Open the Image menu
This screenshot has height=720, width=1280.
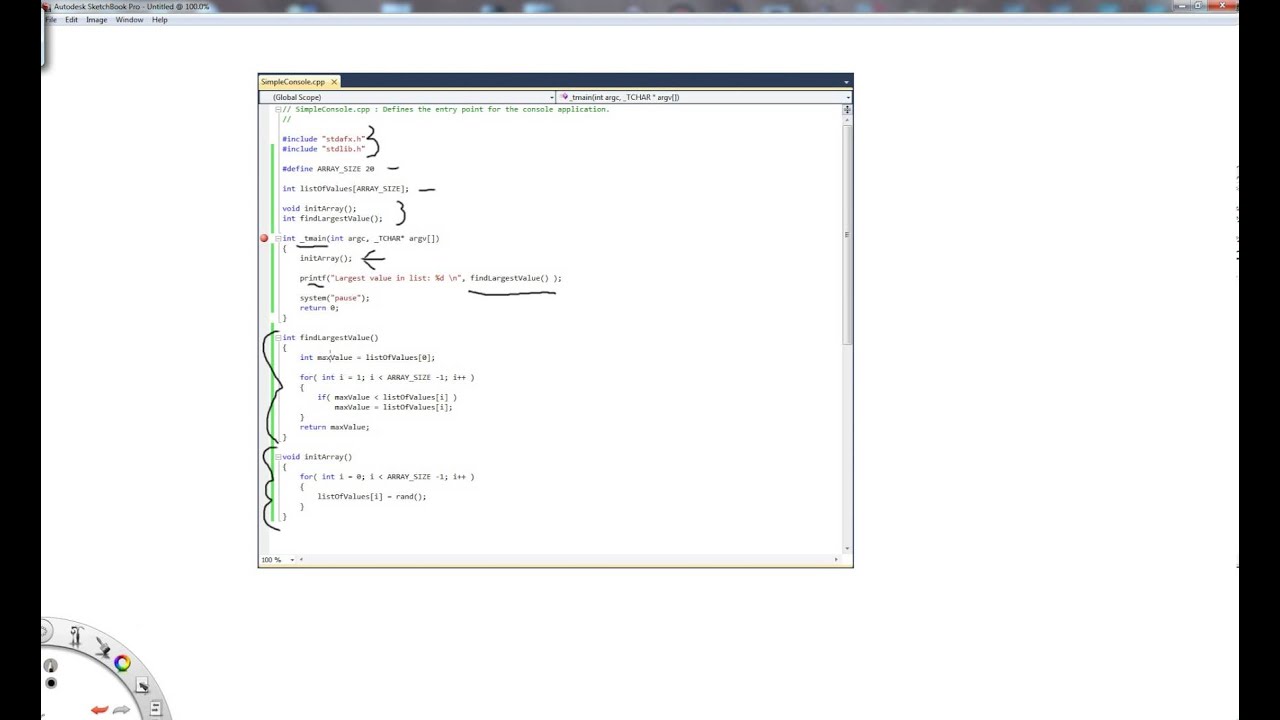tap(97, 20)
